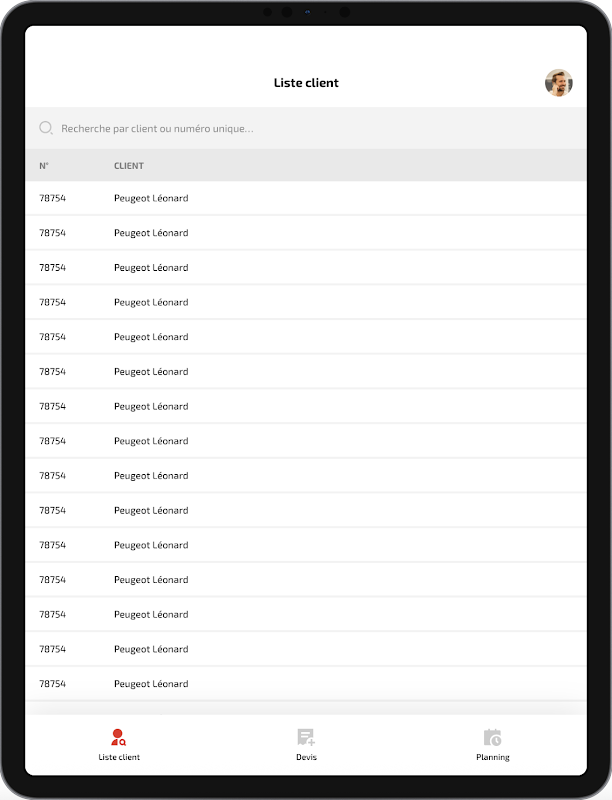Click the Liste client page title
This screenshot has height=800, width=612.
[x=306, y=83]
